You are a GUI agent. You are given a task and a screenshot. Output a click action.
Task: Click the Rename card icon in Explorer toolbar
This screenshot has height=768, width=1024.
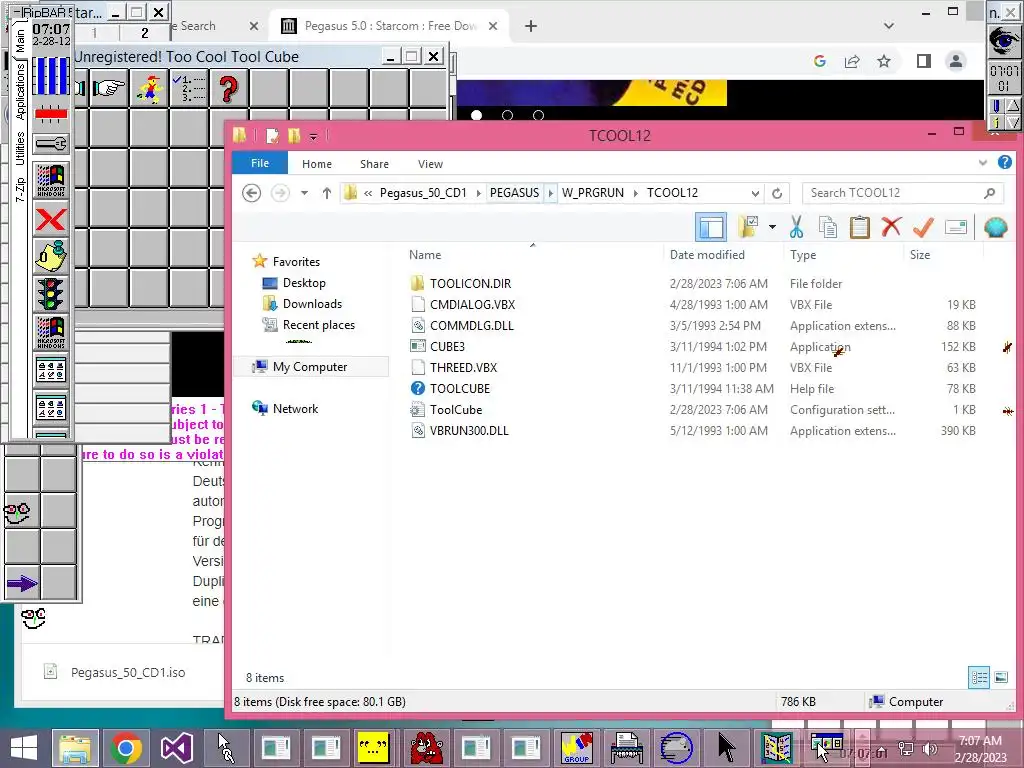[955, 227]
